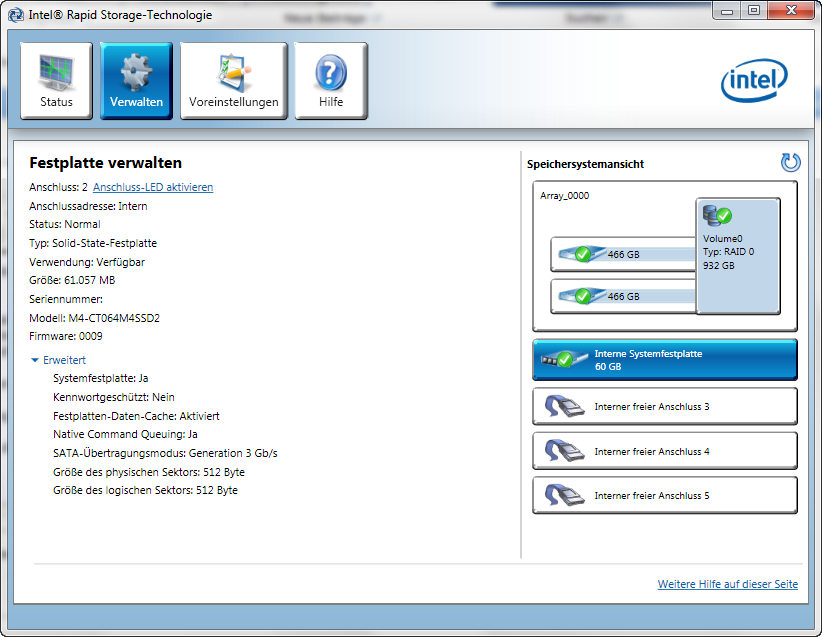Click Anschlussadresse: Intern text
Viewport: 822px width, 637px height.
tap(88, 206)
